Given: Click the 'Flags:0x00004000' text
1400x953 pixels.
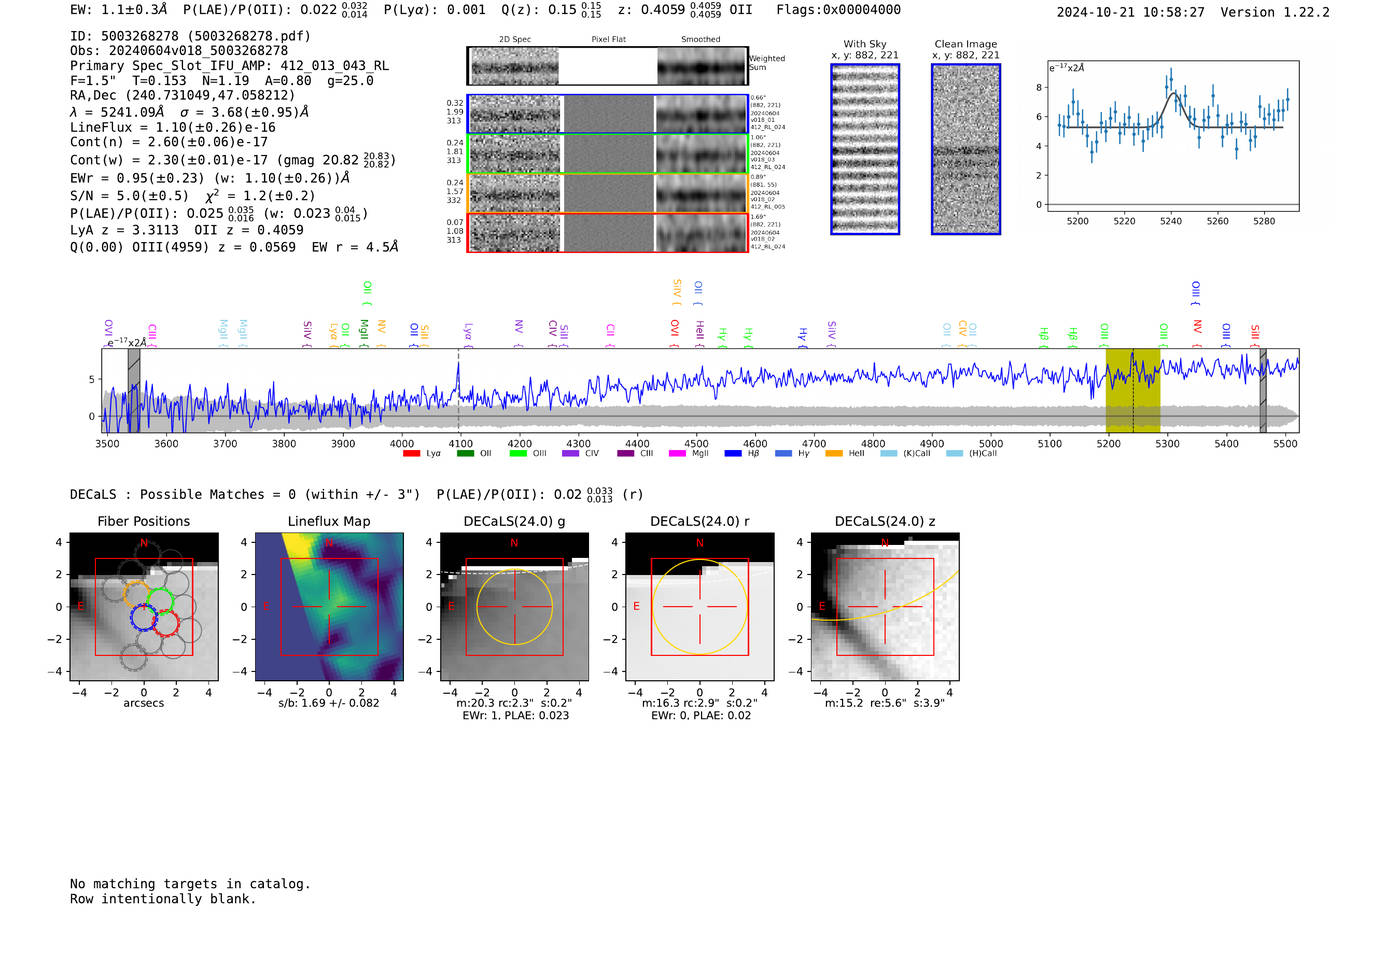Looking at the screenshot, I should 838,10.
